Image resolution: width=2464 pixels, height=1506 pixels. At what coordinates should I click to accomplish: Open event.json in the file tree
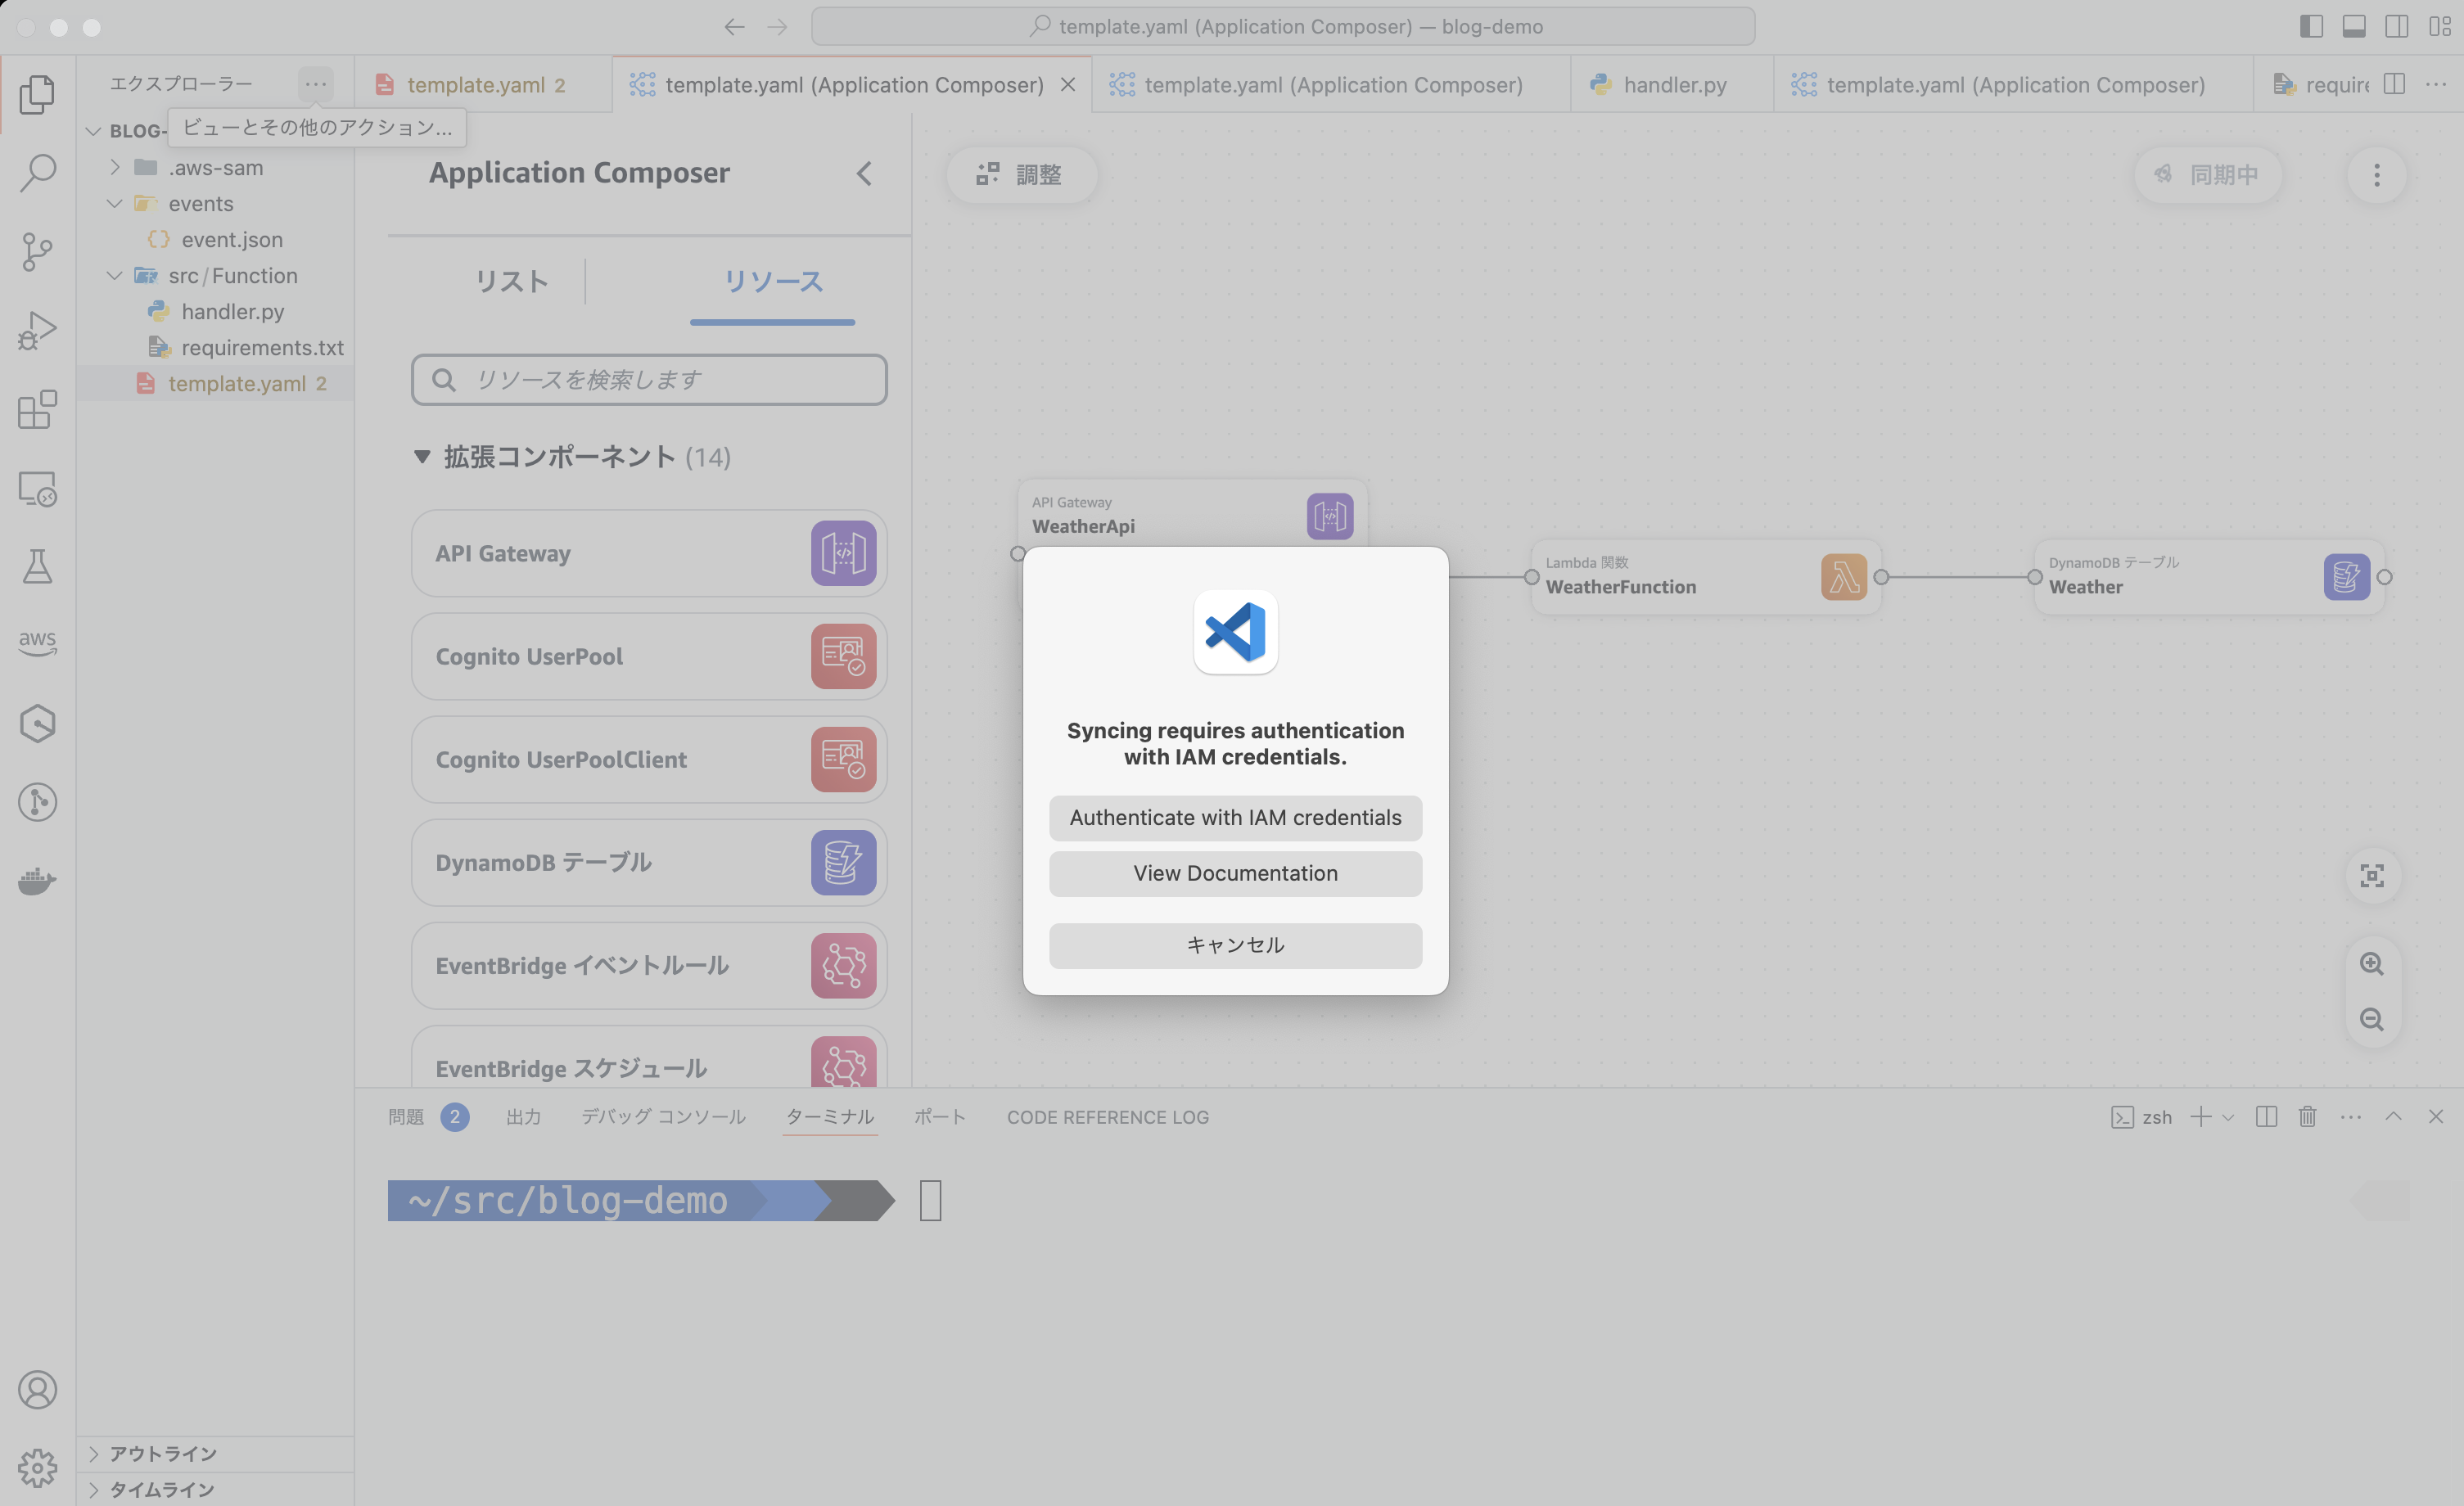pos(232,239)
